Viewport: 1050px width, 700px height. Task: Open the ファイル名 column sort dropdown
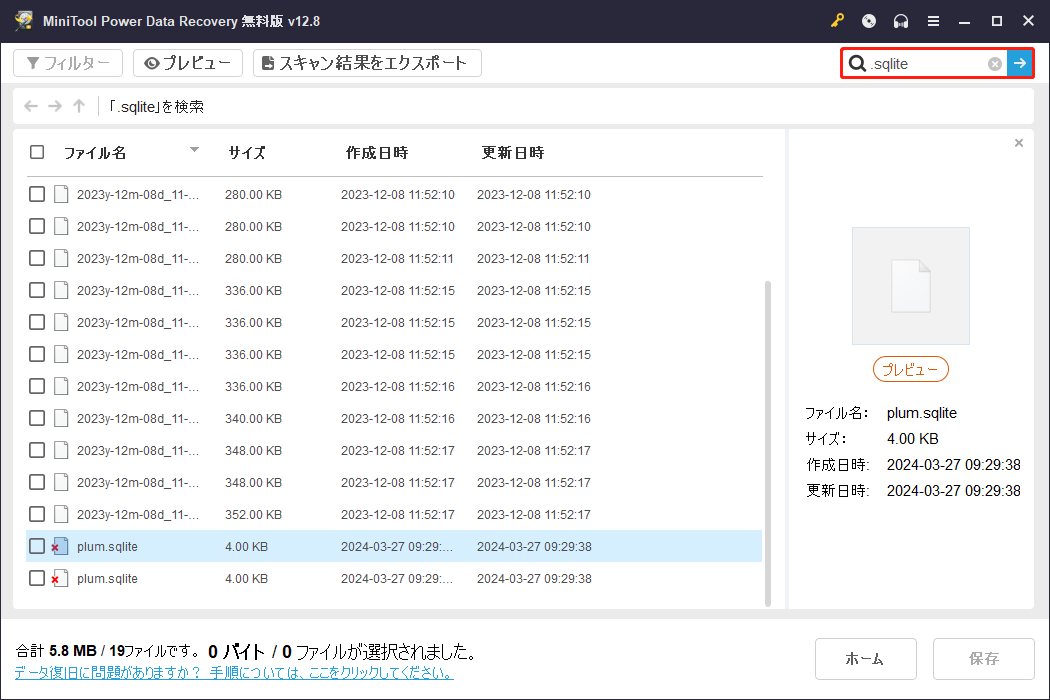point(195,152)
